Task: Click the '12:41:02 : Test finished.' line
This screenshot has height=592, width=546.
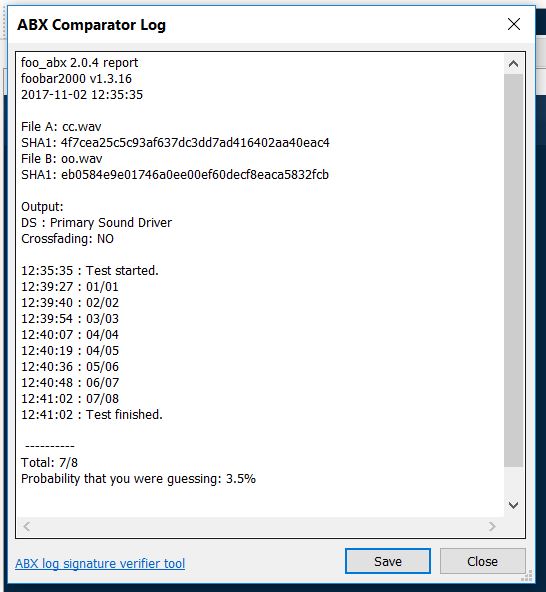Action: point(92,415)
